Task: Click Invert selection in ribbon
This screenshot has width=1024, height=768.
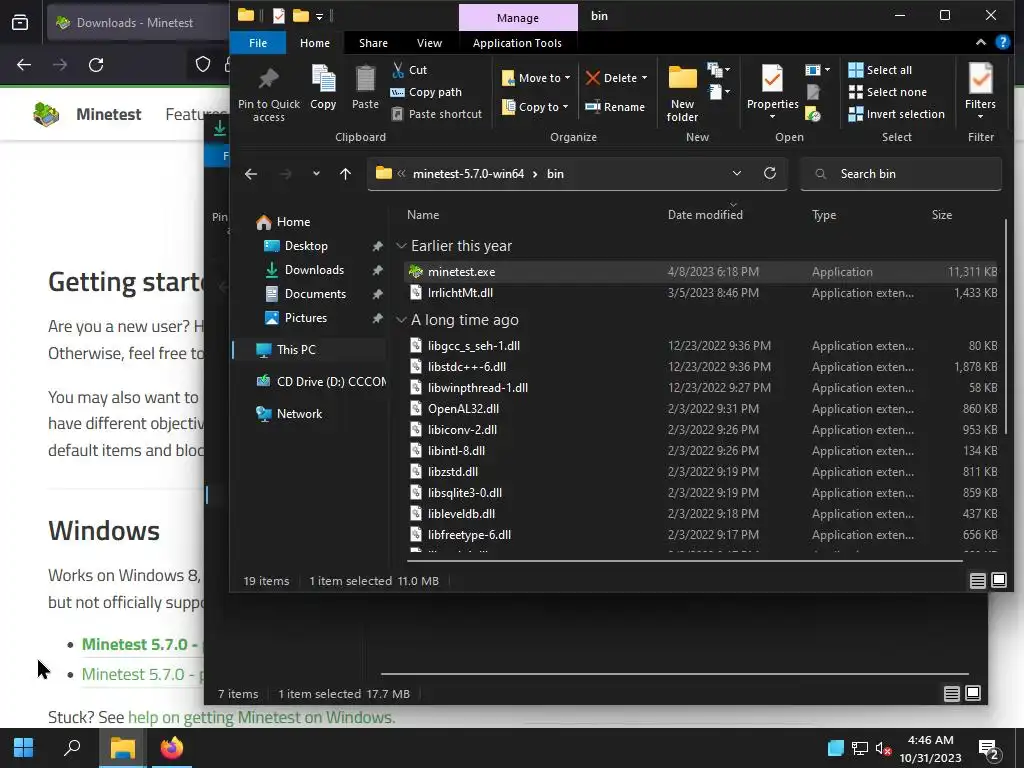Action: click(896, 114)
